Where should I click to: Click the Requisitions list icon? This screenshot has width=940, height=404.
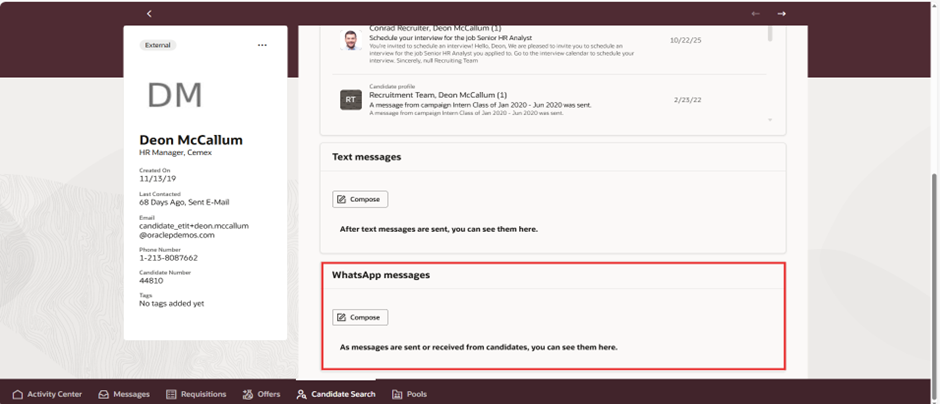[171, 394]
